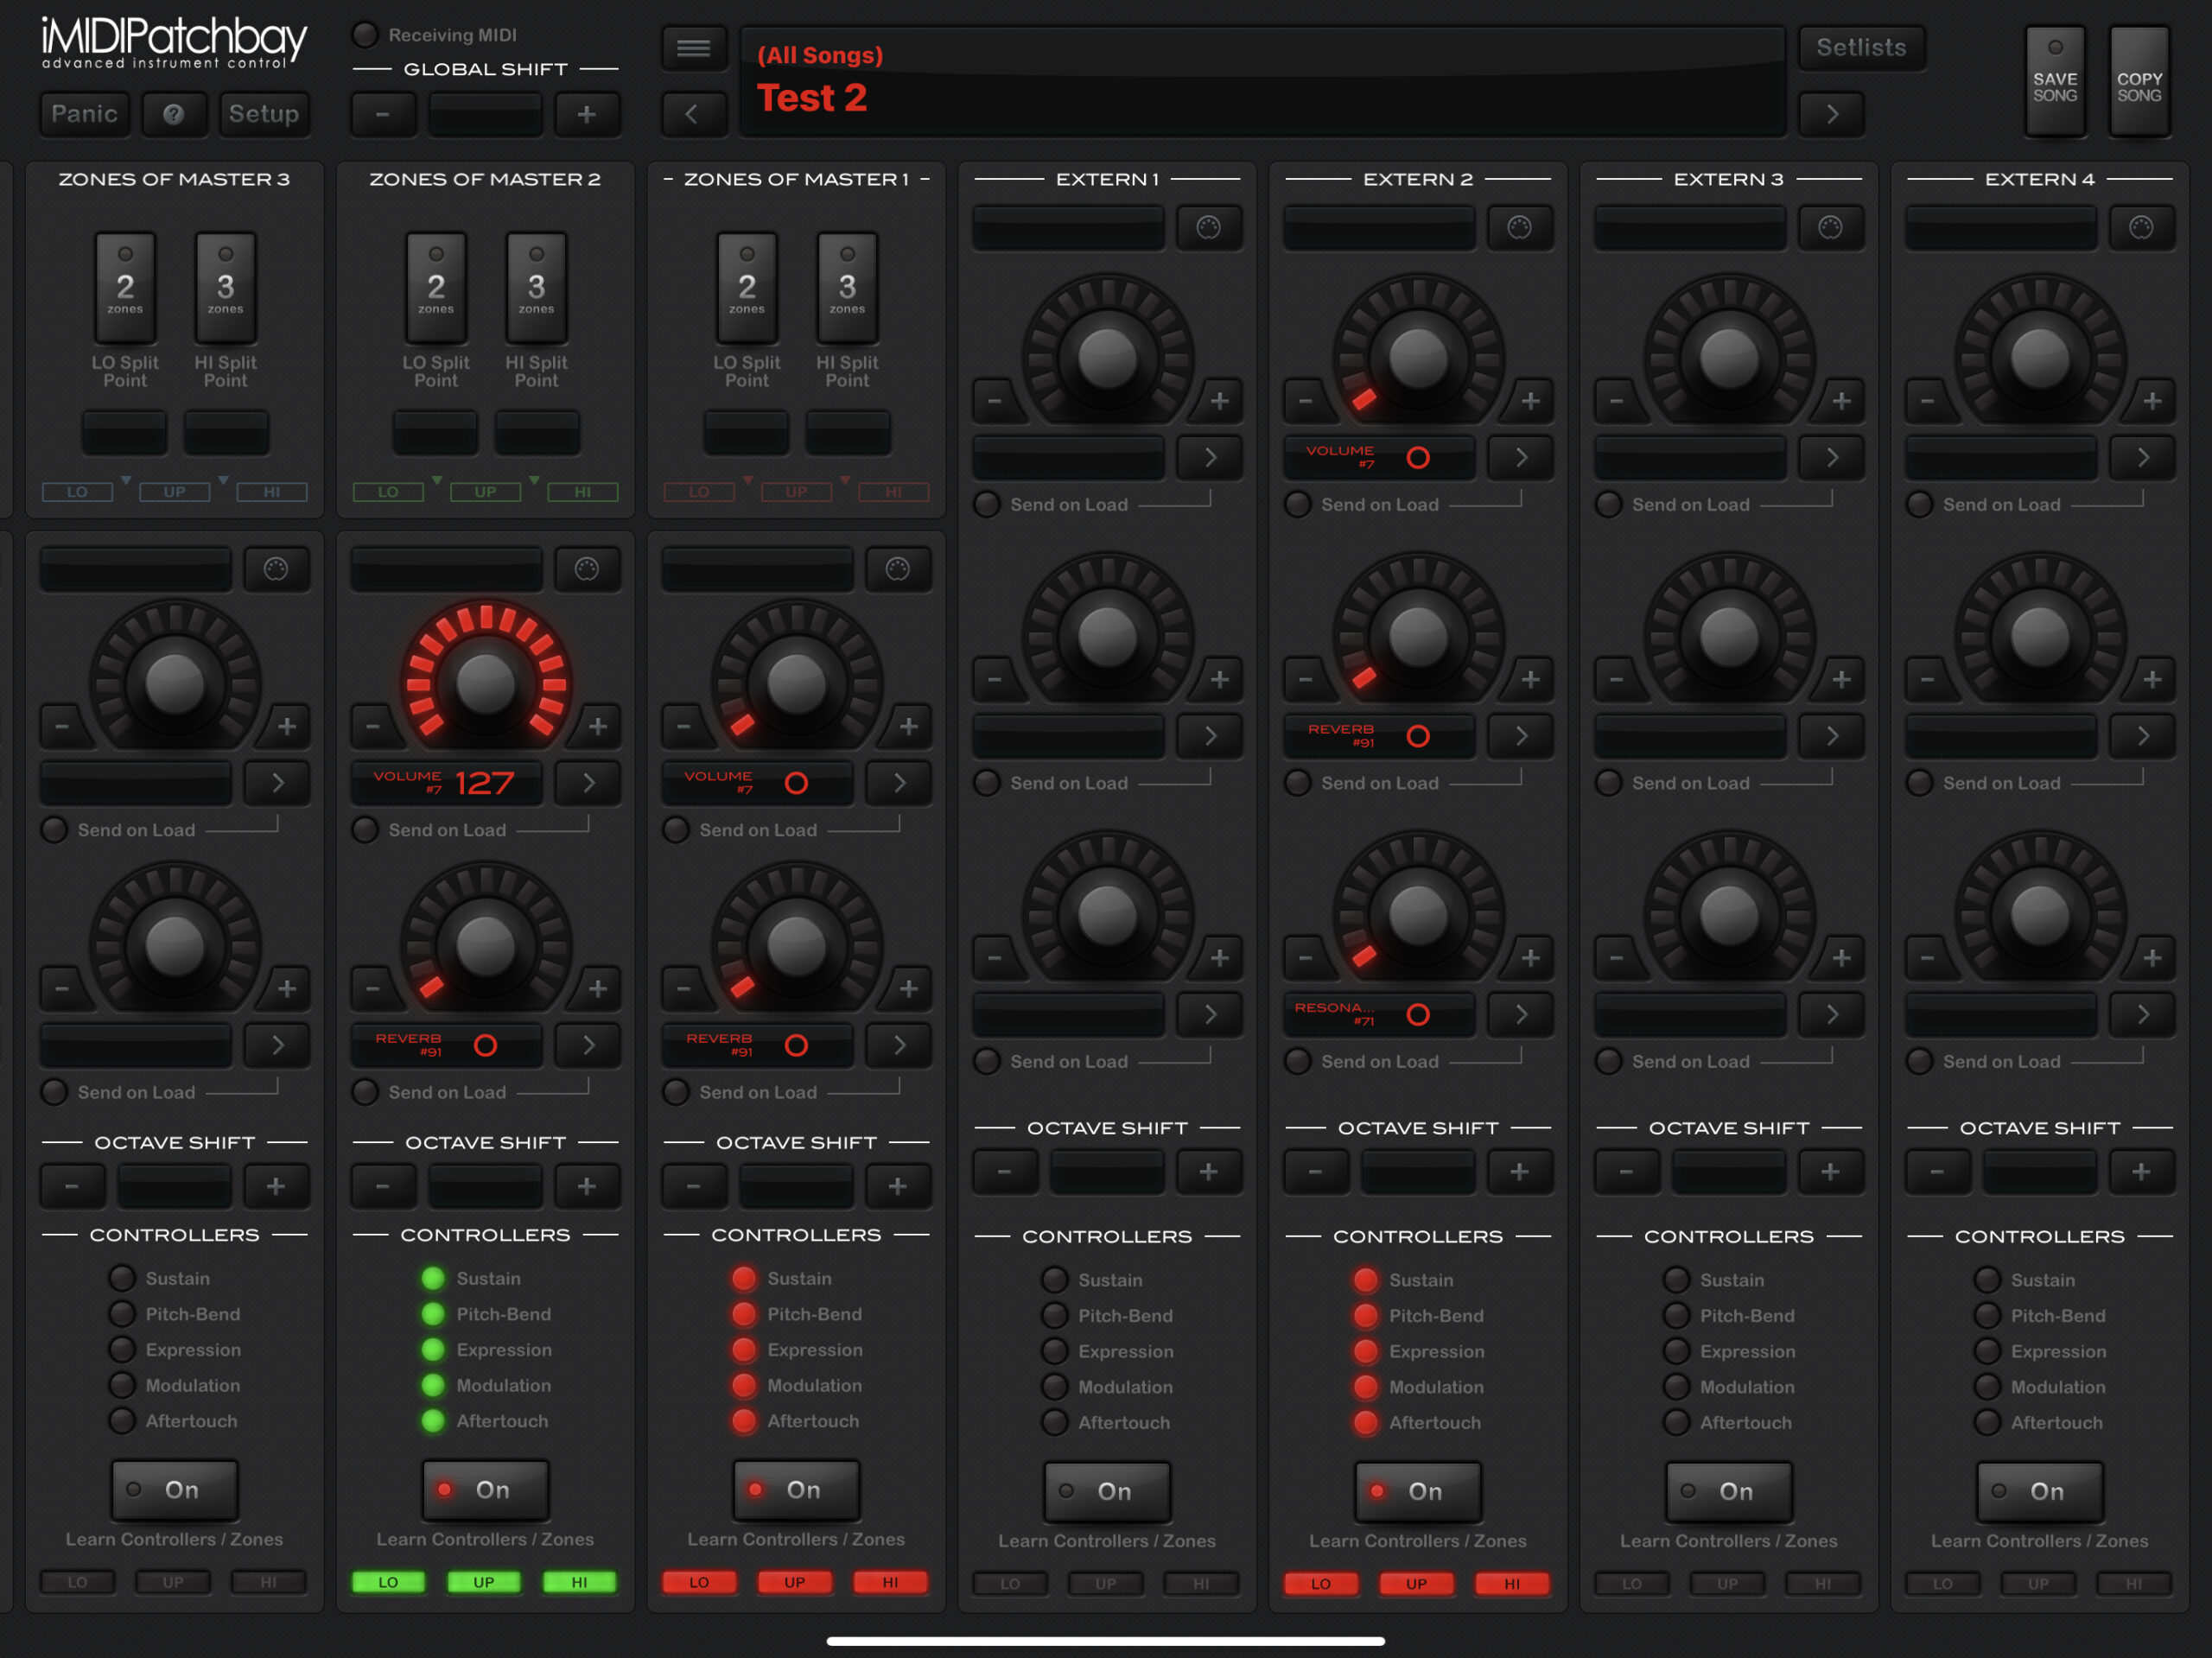
Task: Select 3 zones for Master 3
Action: 226,287
